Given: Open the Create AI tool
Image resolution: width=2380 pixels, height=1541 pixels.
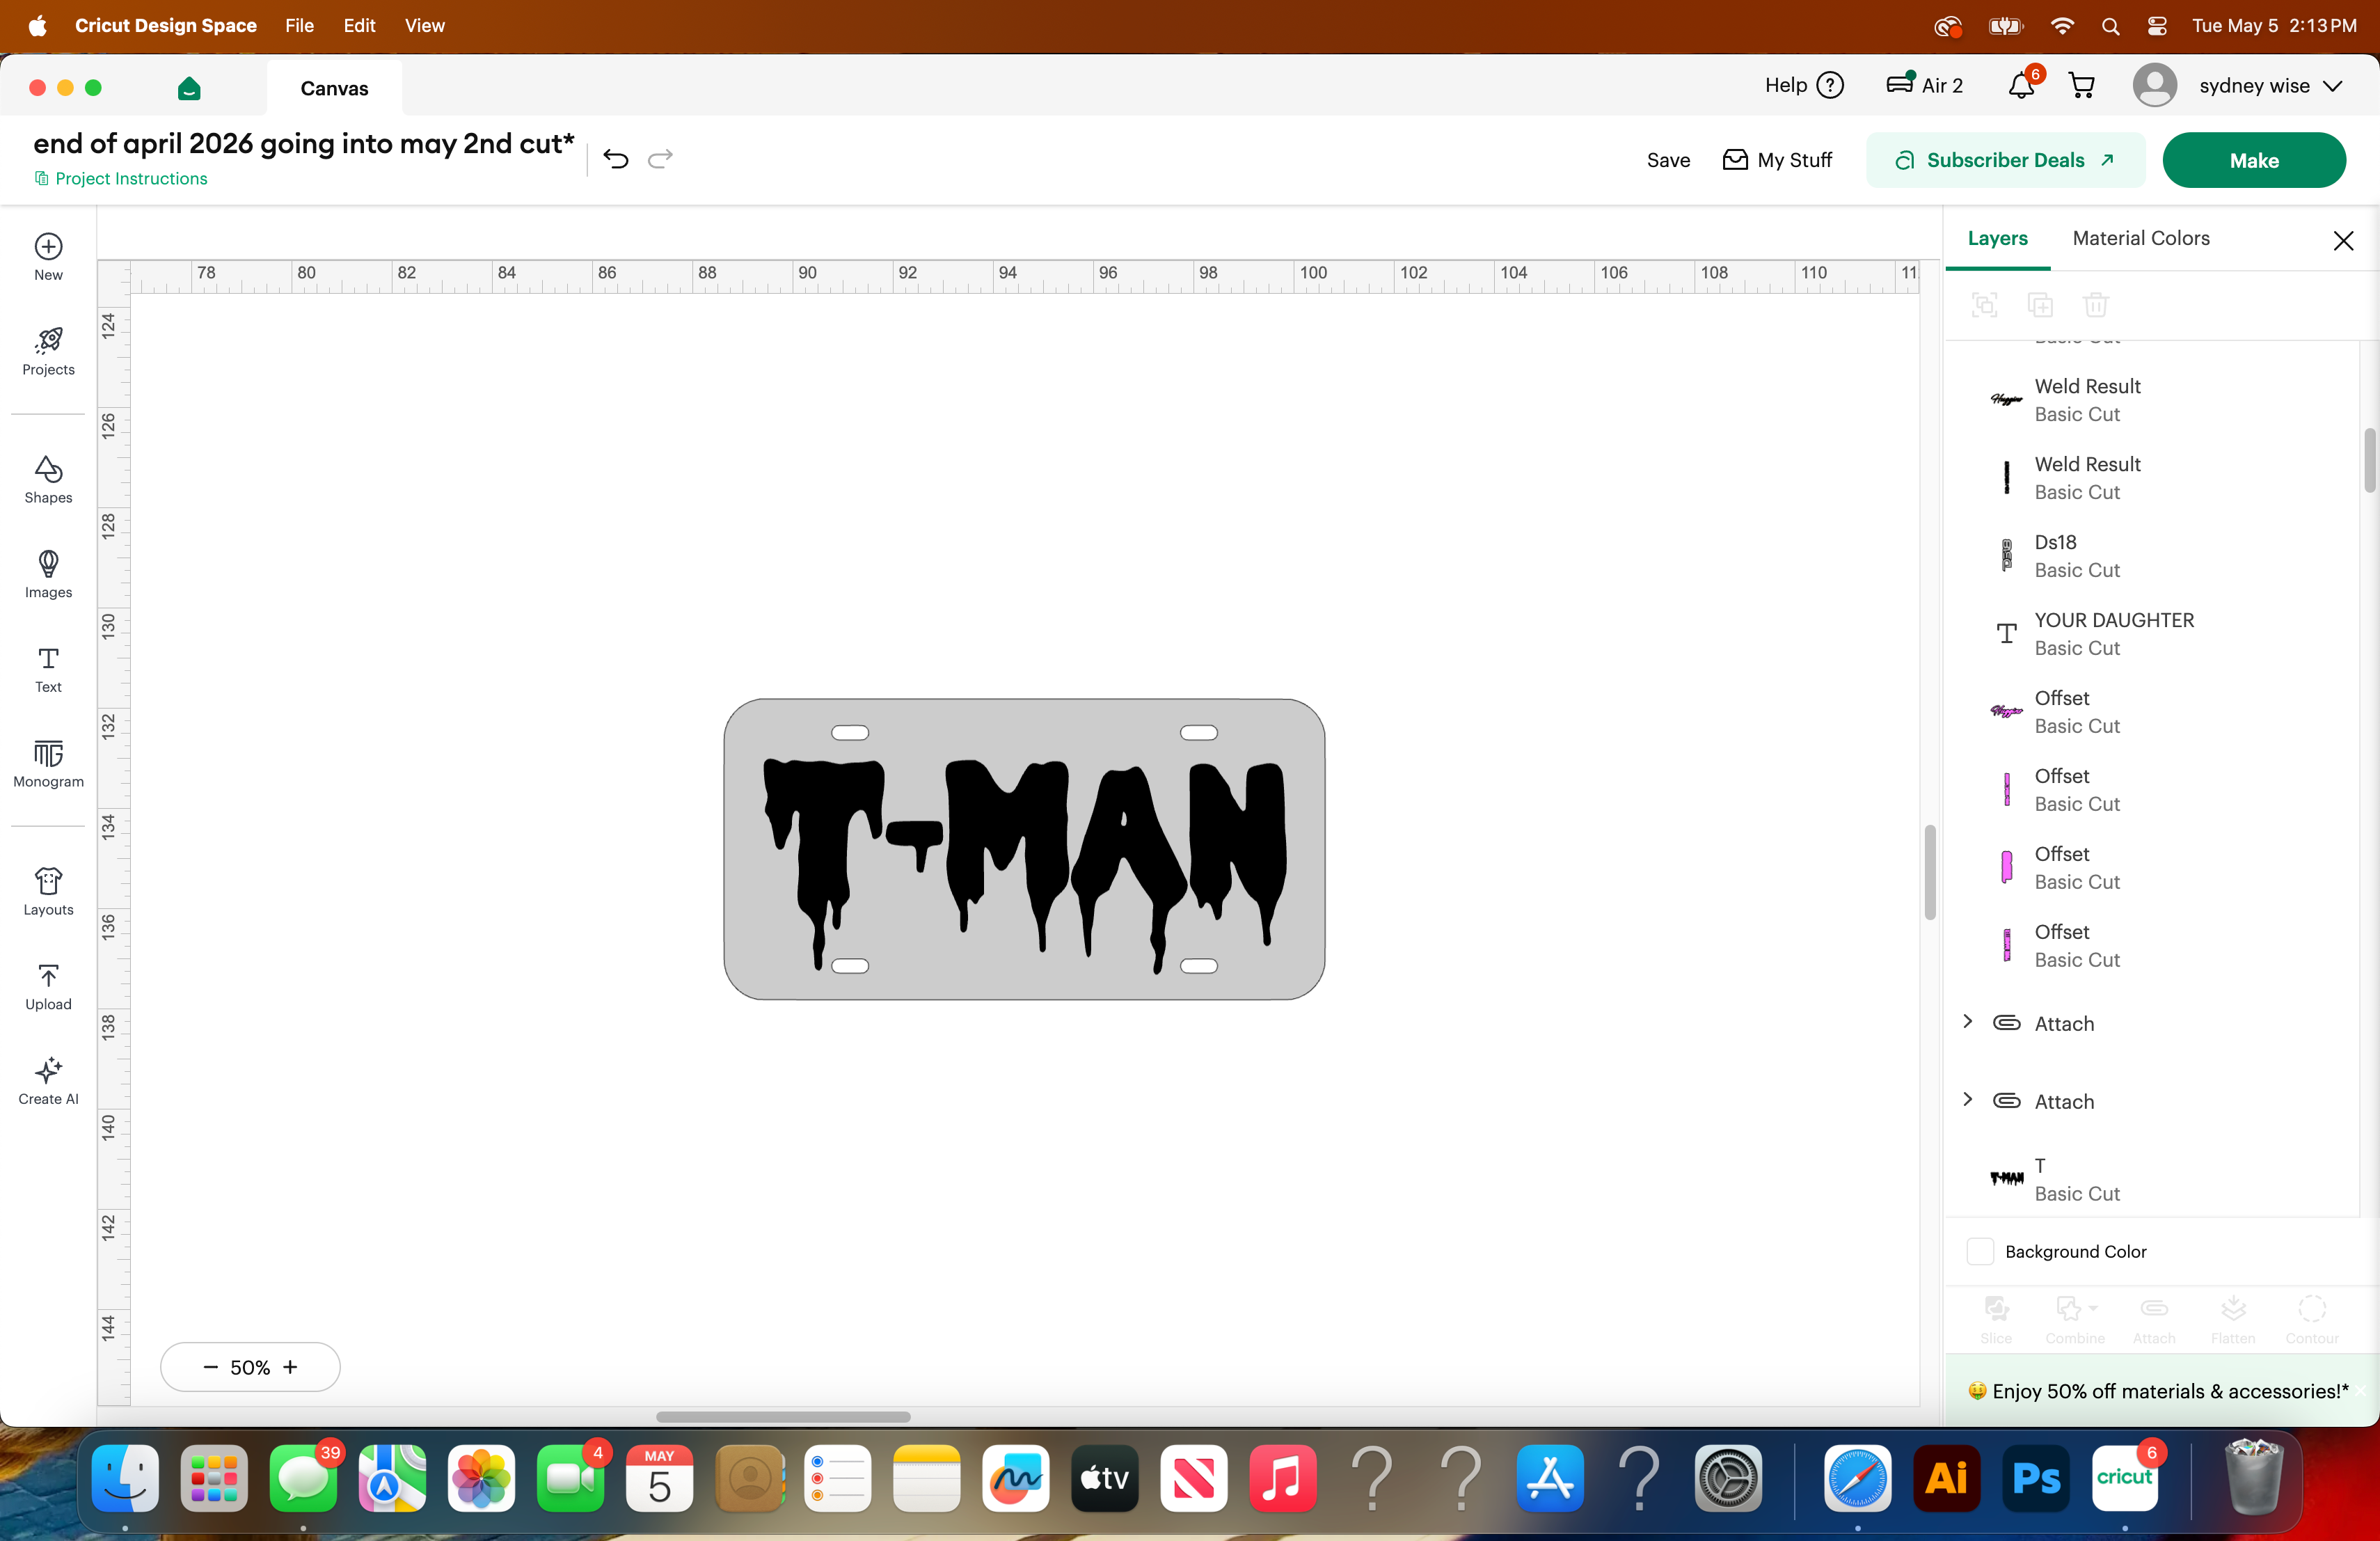Looking at the screenshot, I should 48,1081.
